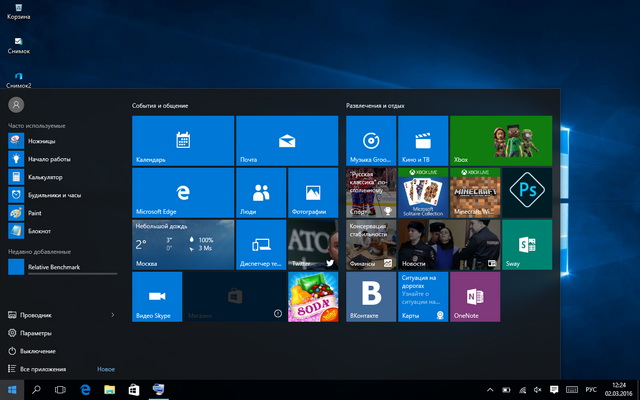
Task: Open recently added Relative Benchmark
Action: 62,267
